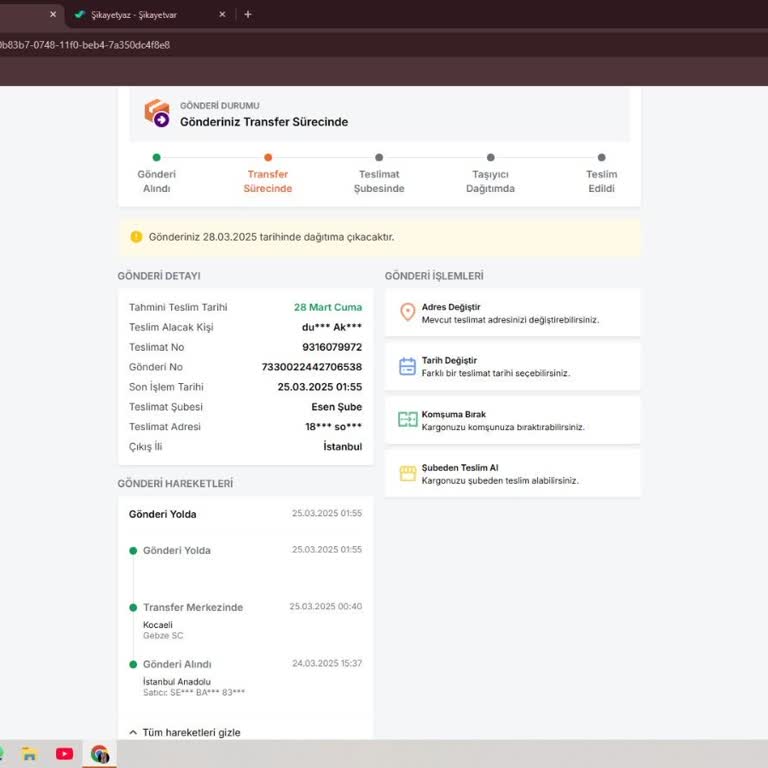Select the Taşıyıcı Dağıtımda step label
The image size is (768, 768).
click(x=490, y=181)
